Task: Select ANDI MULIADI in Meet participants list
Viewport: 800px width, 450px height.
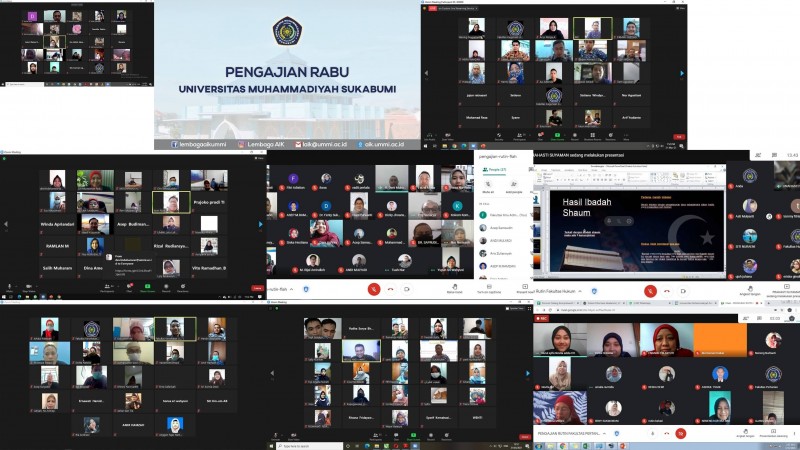Action: pyautogui.click(x=503, y=240)
